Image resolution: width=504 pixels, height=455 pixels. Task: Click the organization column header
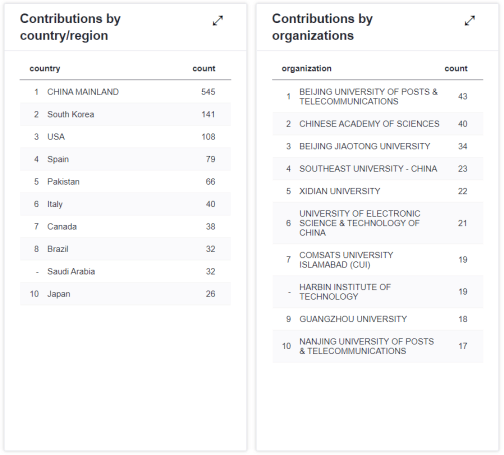coord(307,68)
